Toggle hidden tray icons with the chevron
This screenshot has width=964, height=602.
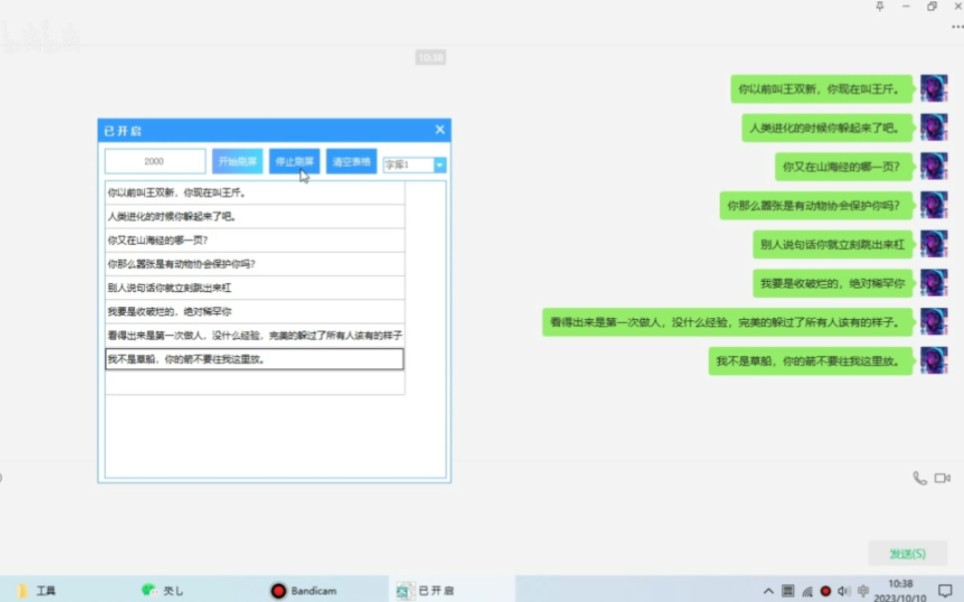768,590
